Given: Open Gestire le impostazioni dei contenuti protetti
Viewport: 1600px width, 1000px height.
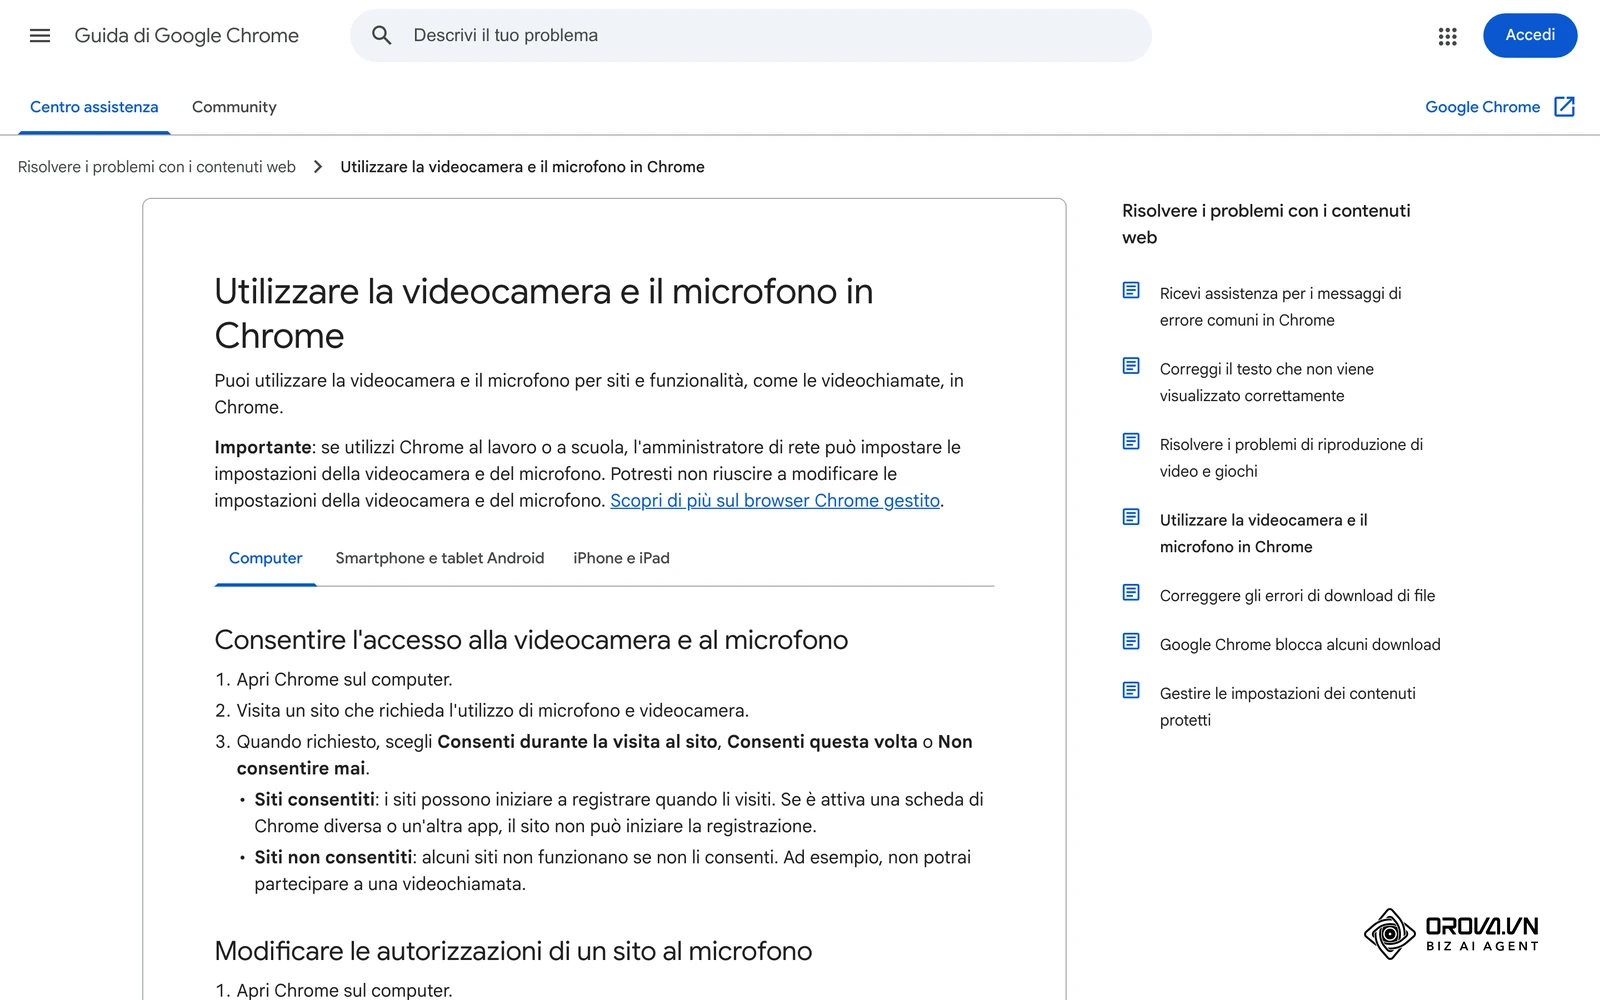Looking at the screenshot, I should pyautogui.click(x=1288, y=707).
